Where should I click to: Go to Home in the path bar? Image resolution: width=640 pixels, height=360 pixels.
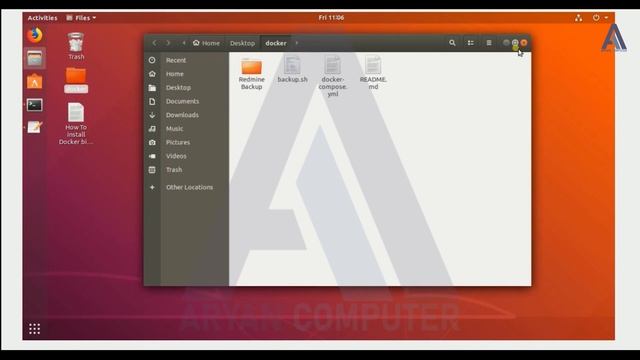click(x=206, y=43)
